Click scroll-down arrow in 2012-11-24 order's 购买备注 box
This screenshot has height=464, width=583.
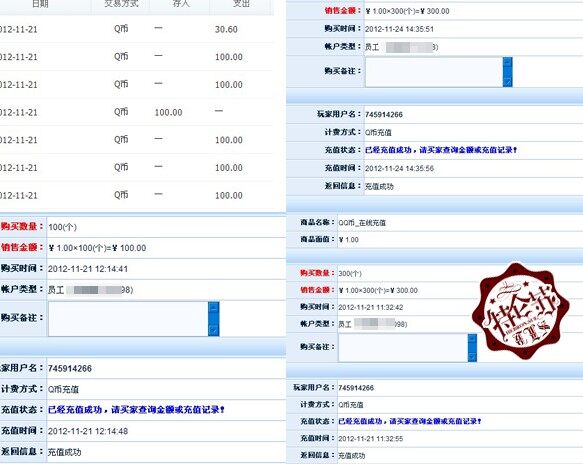pos(508,81)
